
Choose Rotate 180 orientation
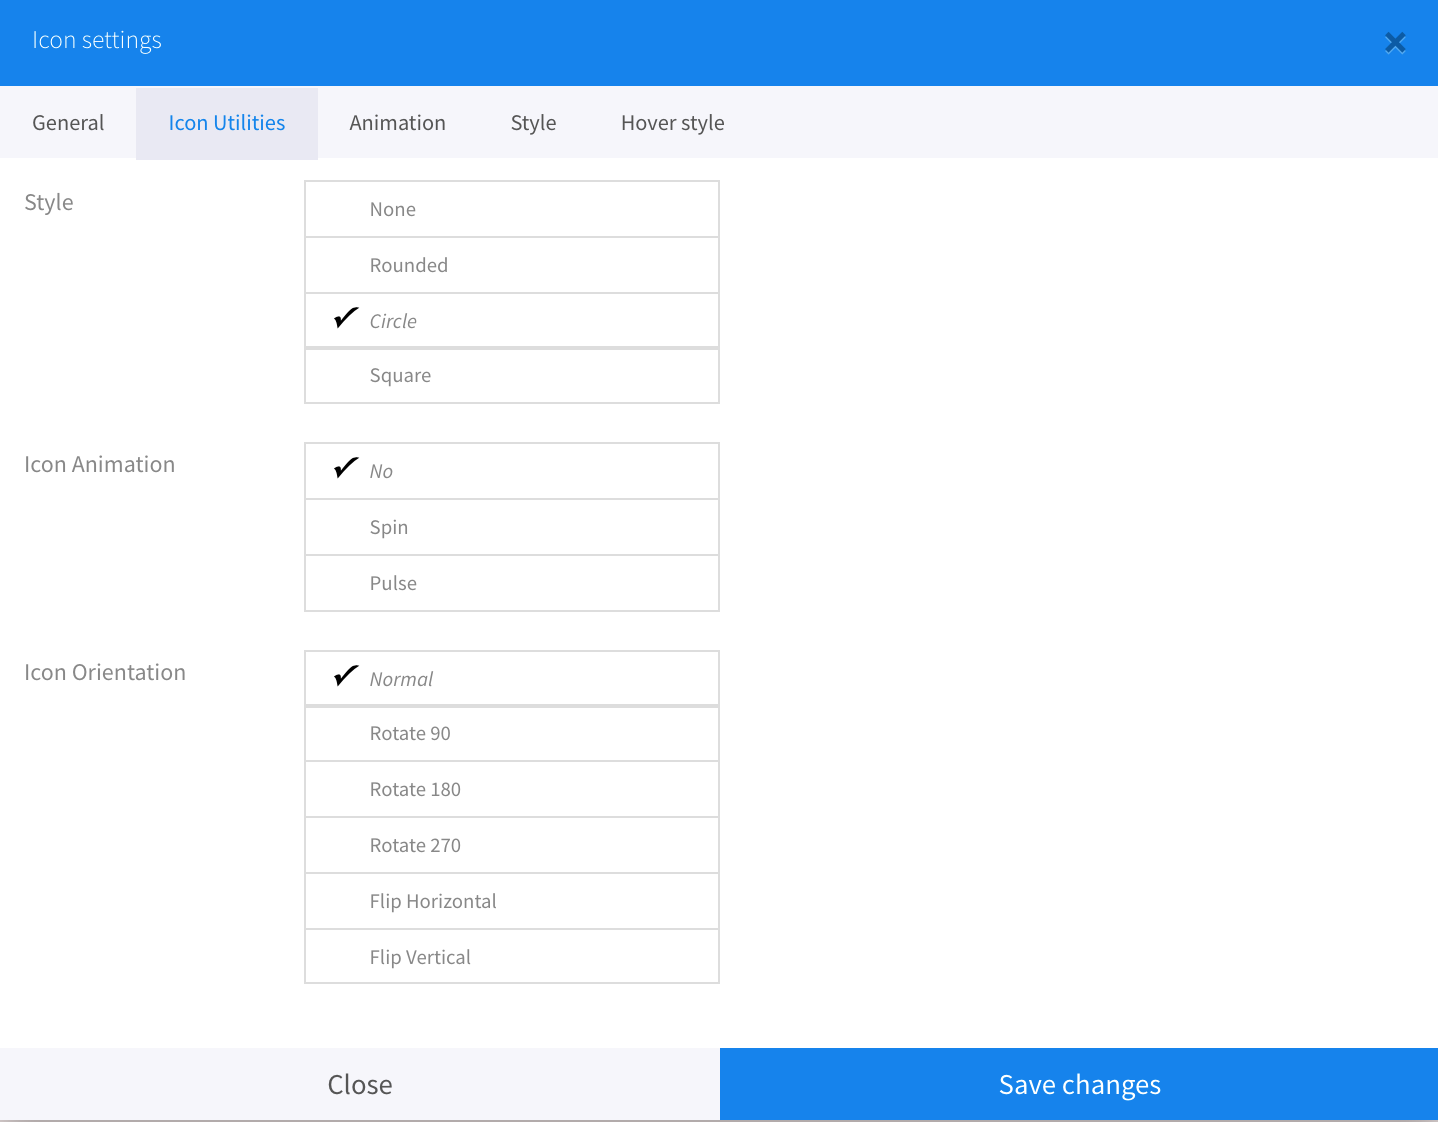point(512,789)
